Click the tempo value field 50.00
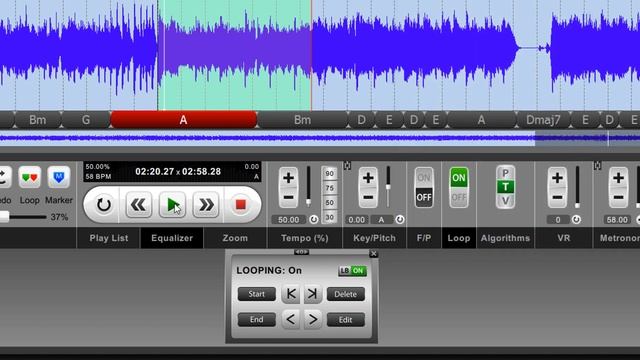 pyautogui.click(x=289, y=220)
